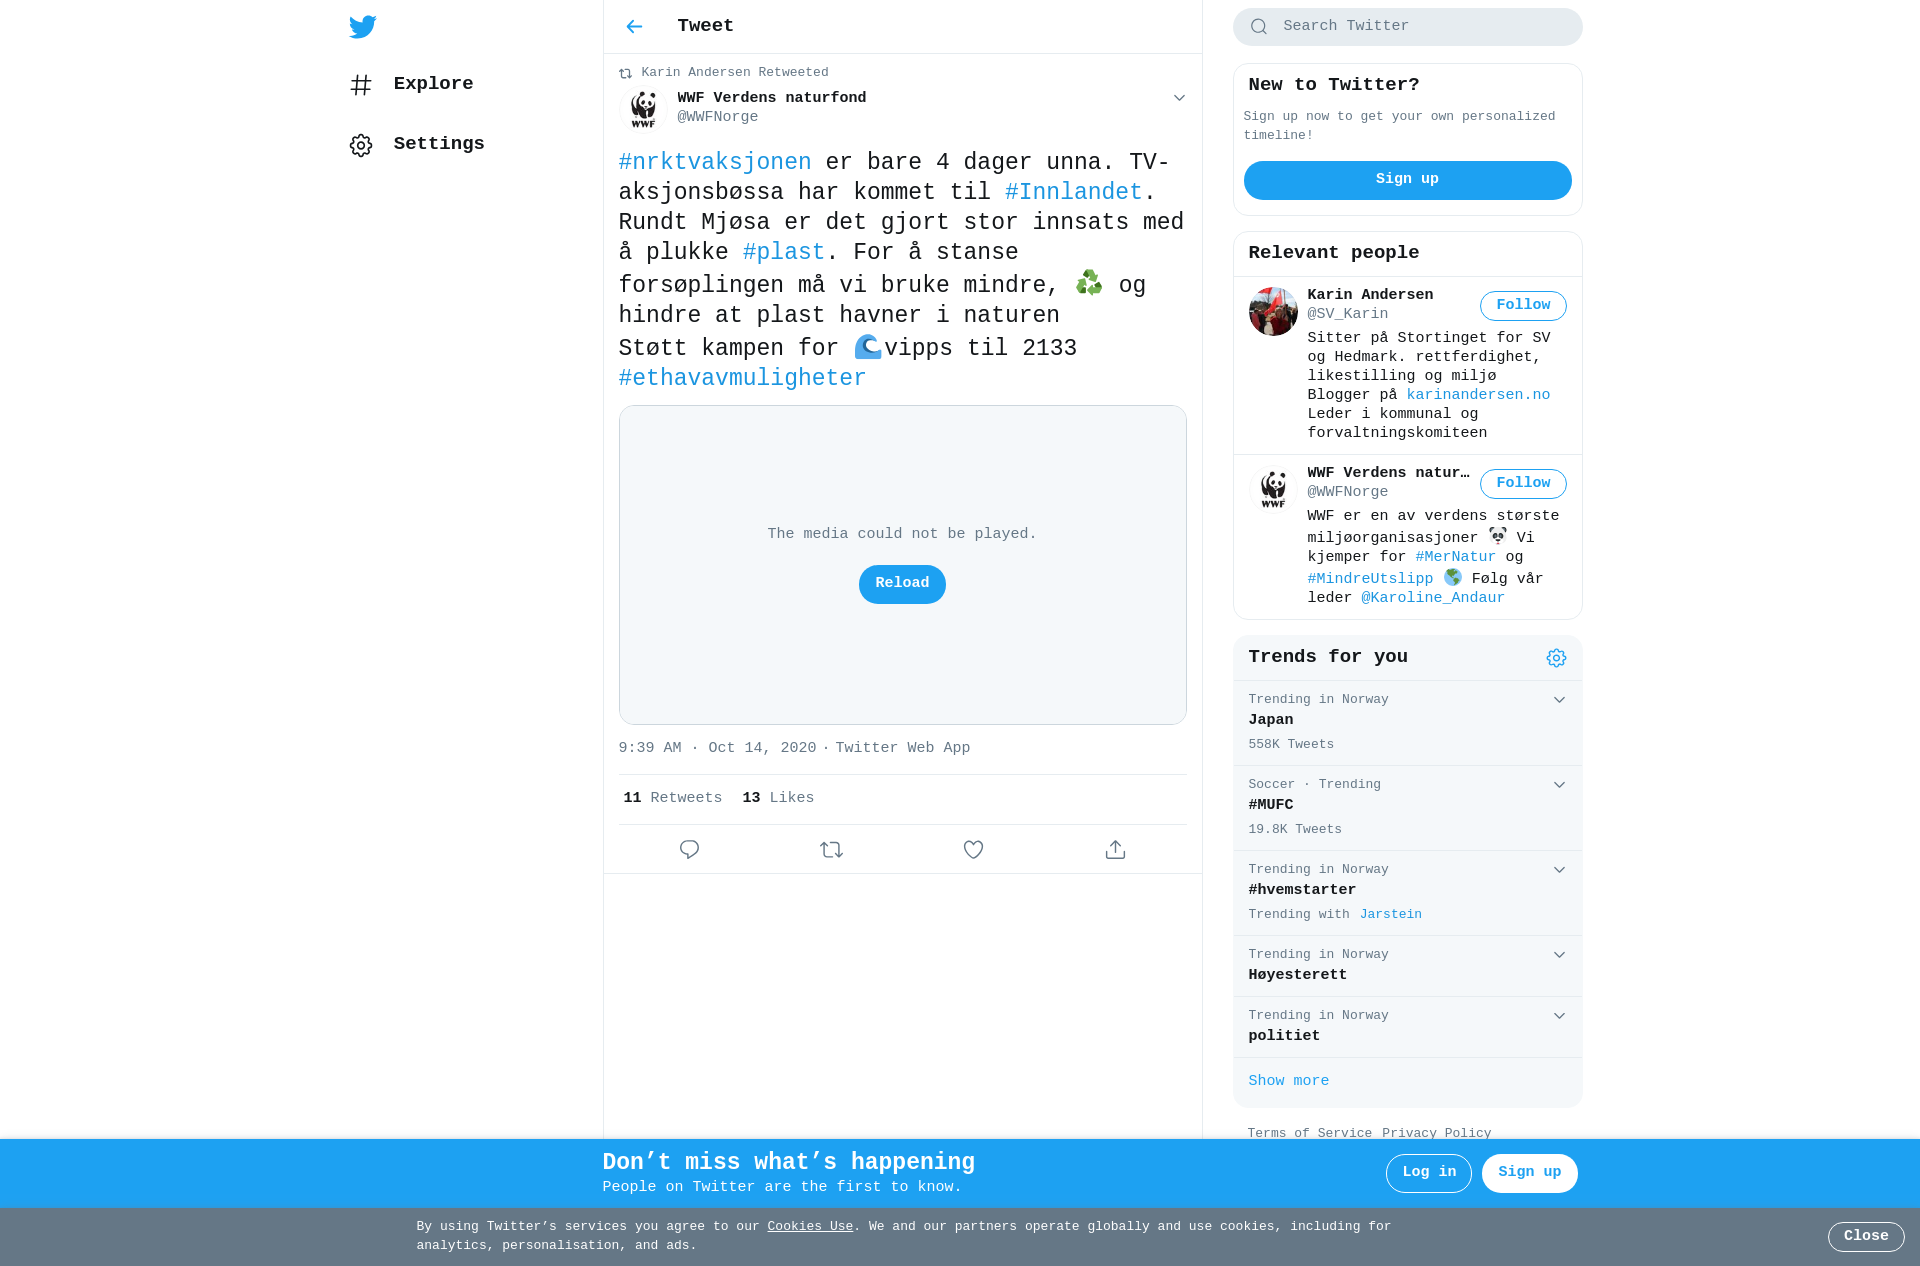Close the cookies notice banner

coord(1866,1237)
